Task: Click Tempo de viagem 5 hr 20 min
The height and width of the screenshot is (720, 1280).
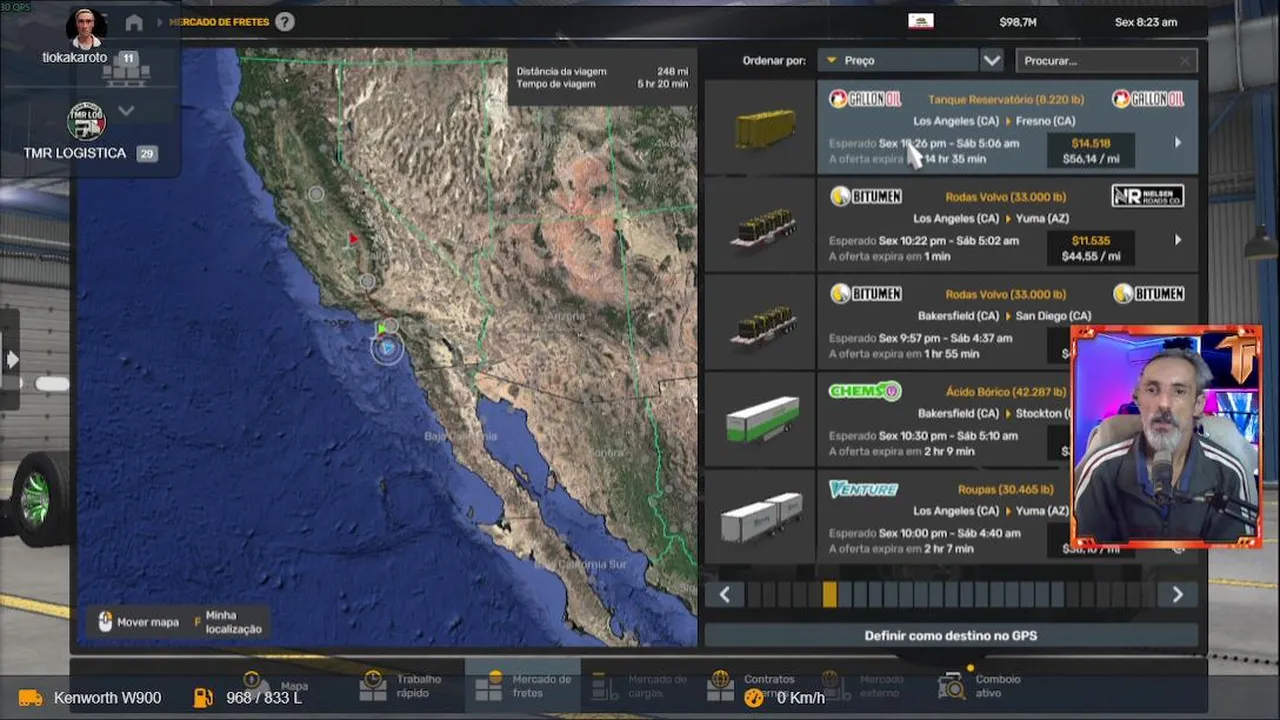Action: click(602, 84)
